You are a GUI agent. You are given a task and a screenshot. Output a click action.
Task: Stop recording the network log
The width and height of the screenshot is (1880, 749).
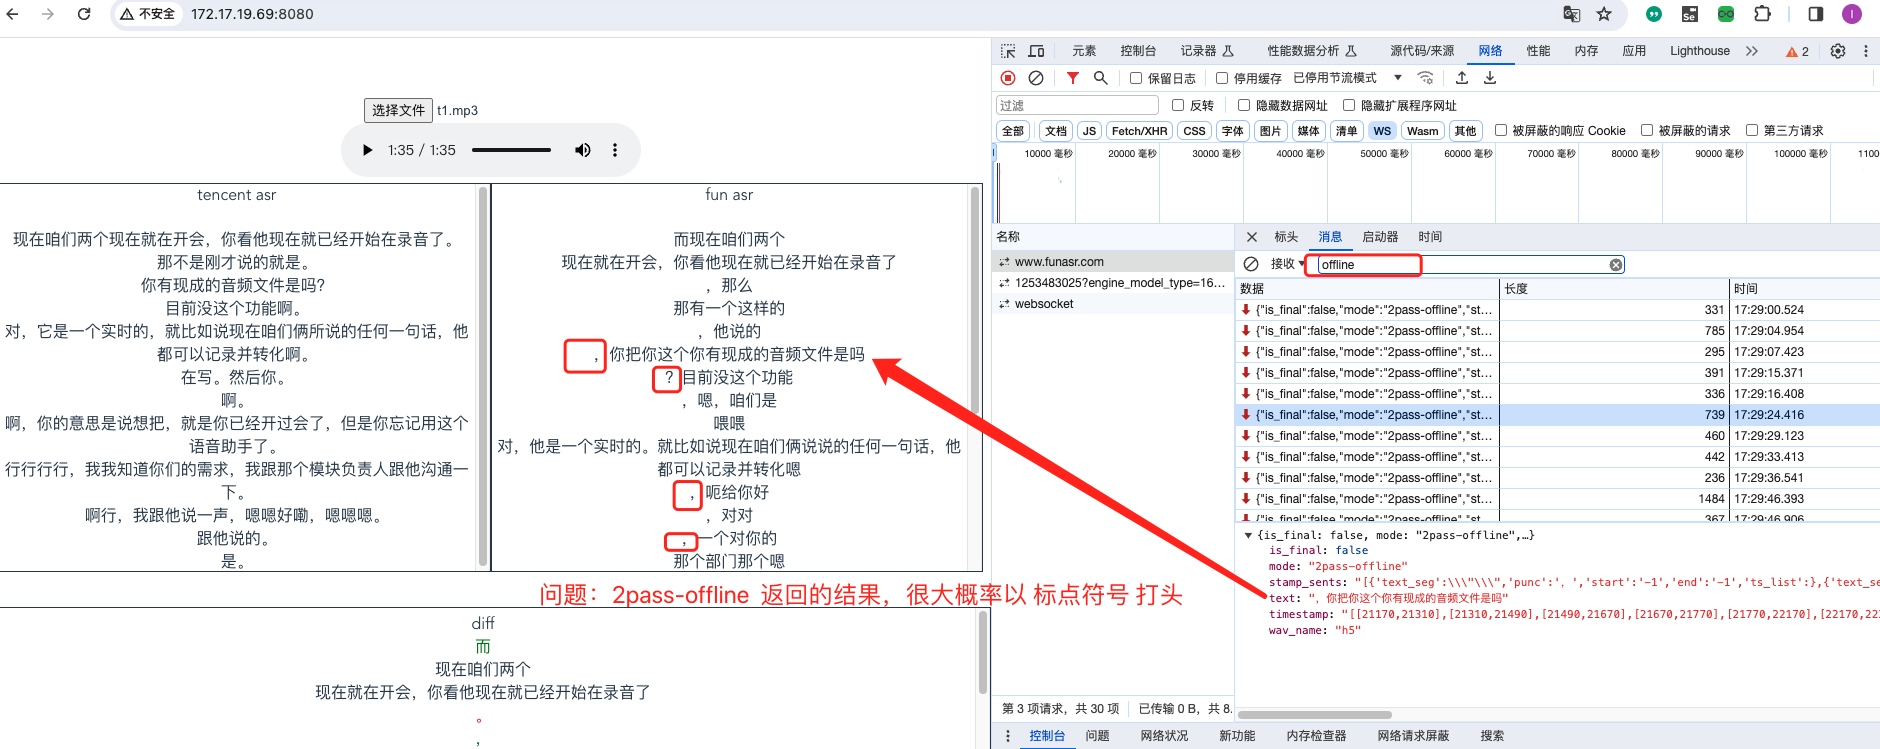(1008, 78)
